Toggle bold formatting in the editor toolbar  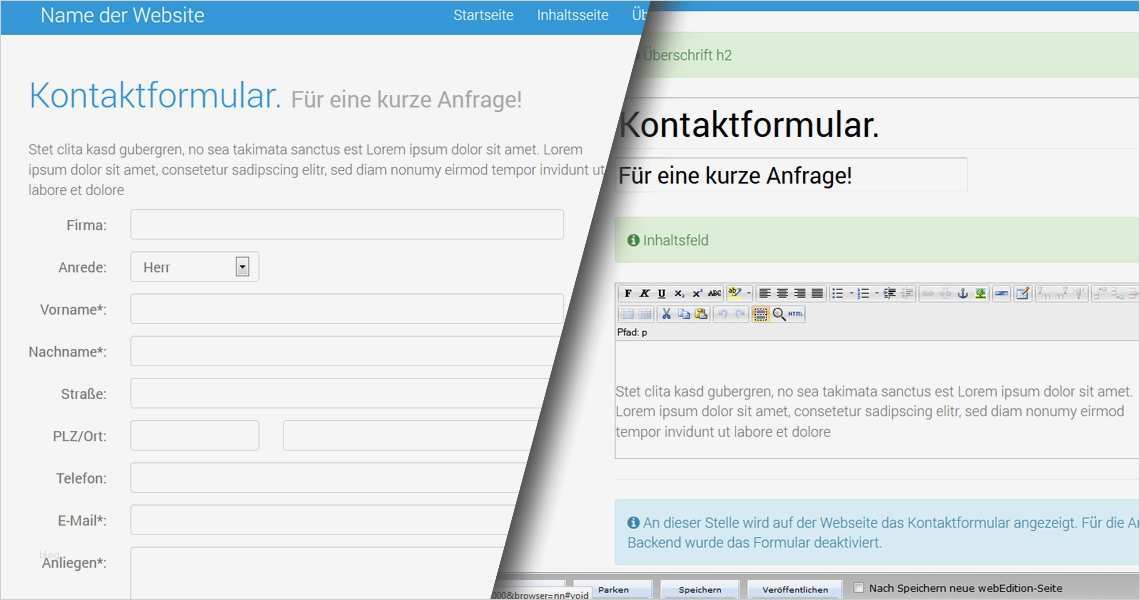click(x=628, y=293)
